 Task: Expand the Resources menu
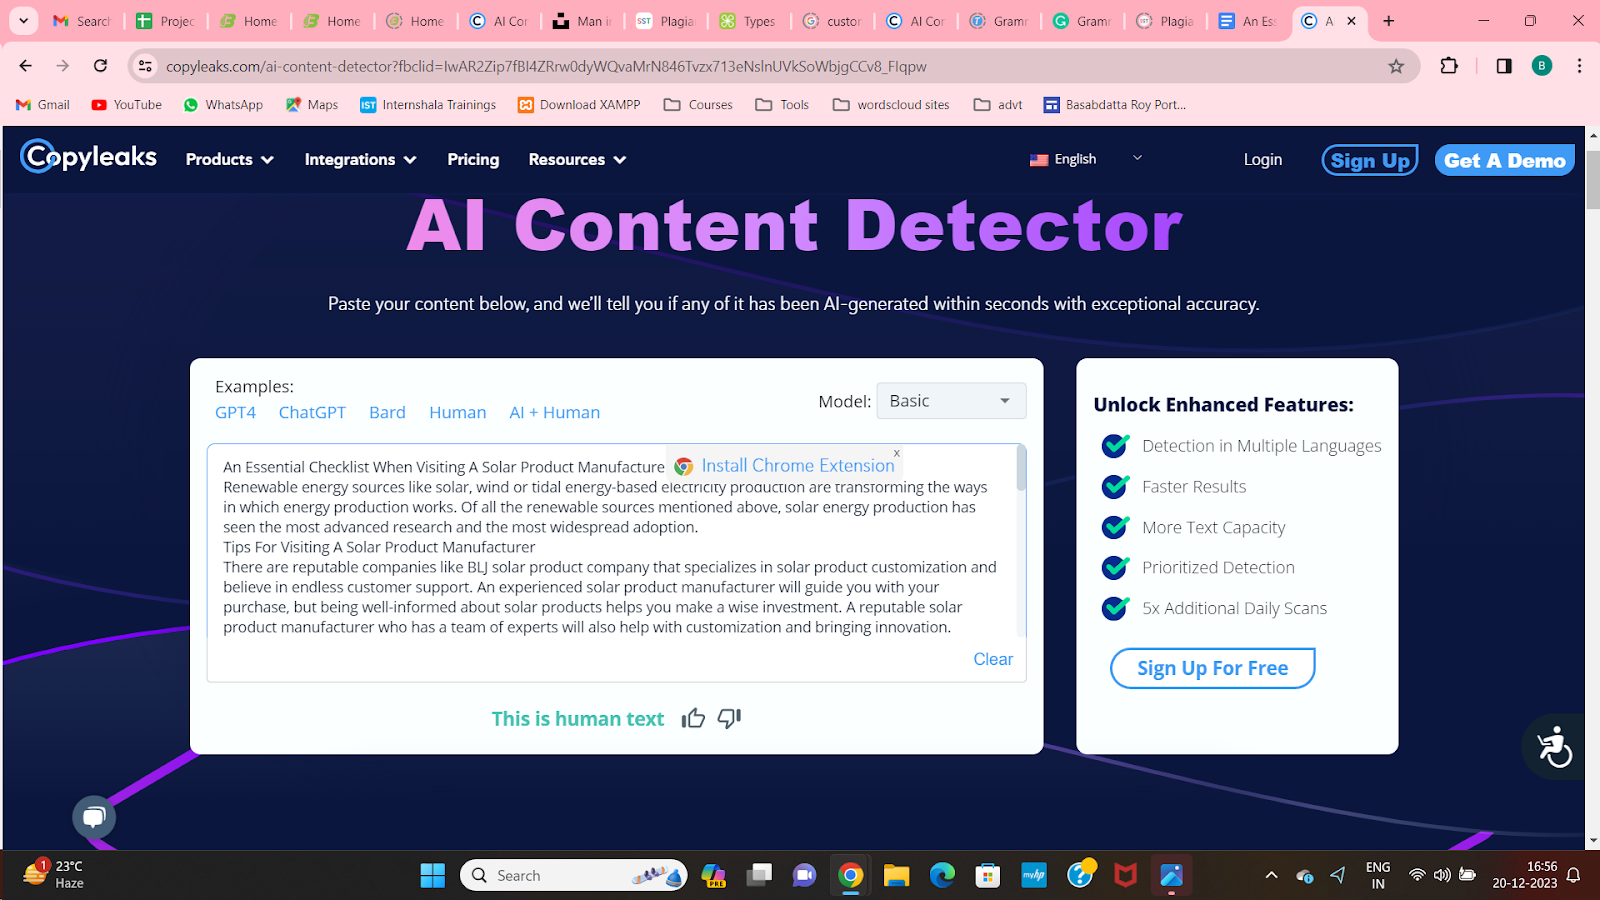tap(577, 159)
